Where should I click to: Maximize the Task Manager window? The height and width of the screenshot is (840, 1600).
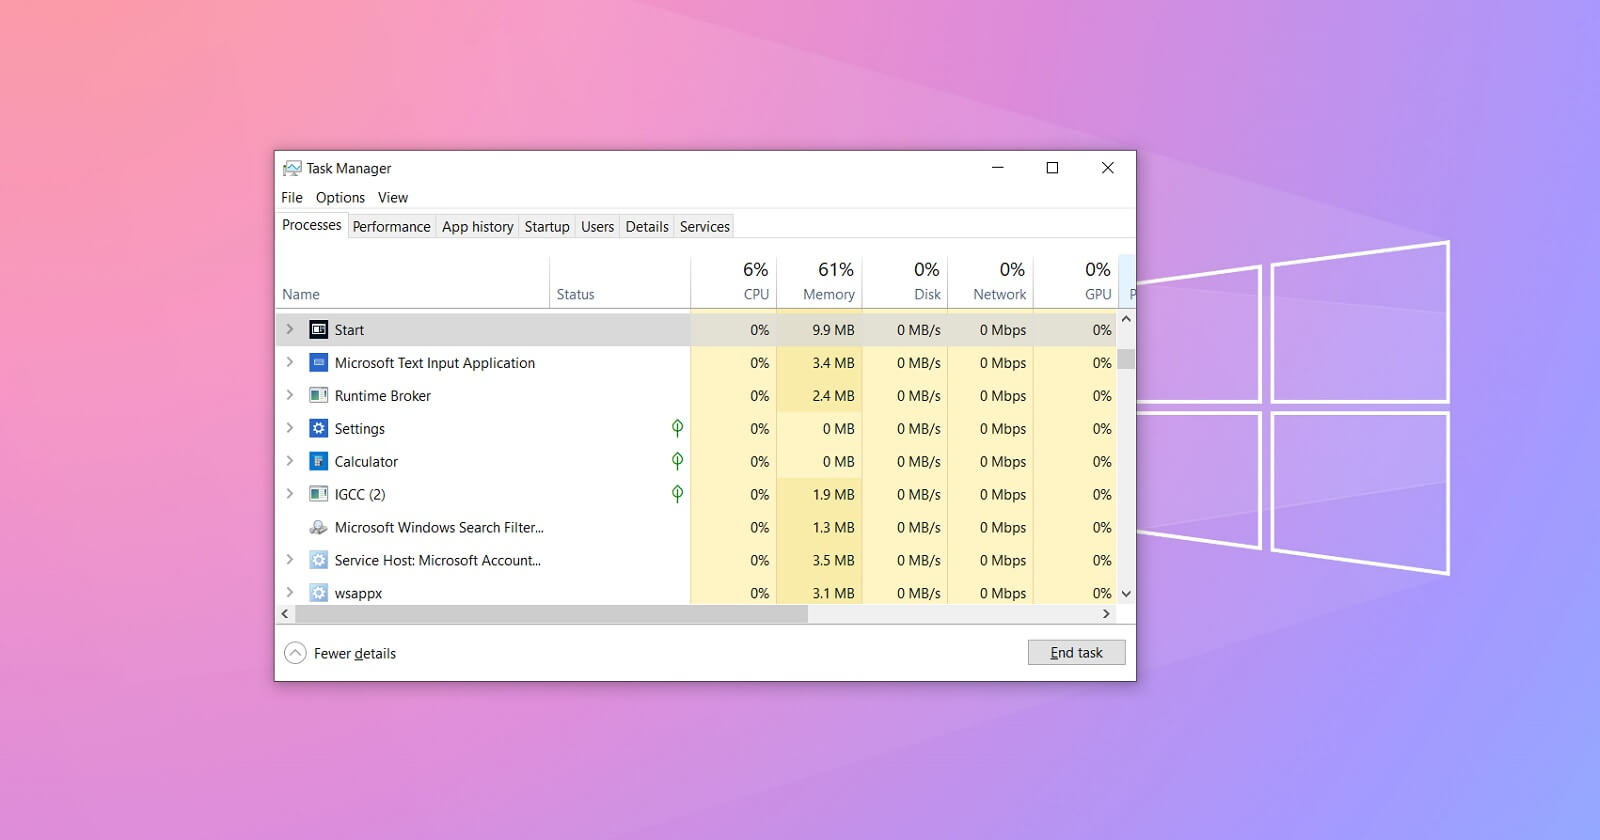tap(1052, 168)
